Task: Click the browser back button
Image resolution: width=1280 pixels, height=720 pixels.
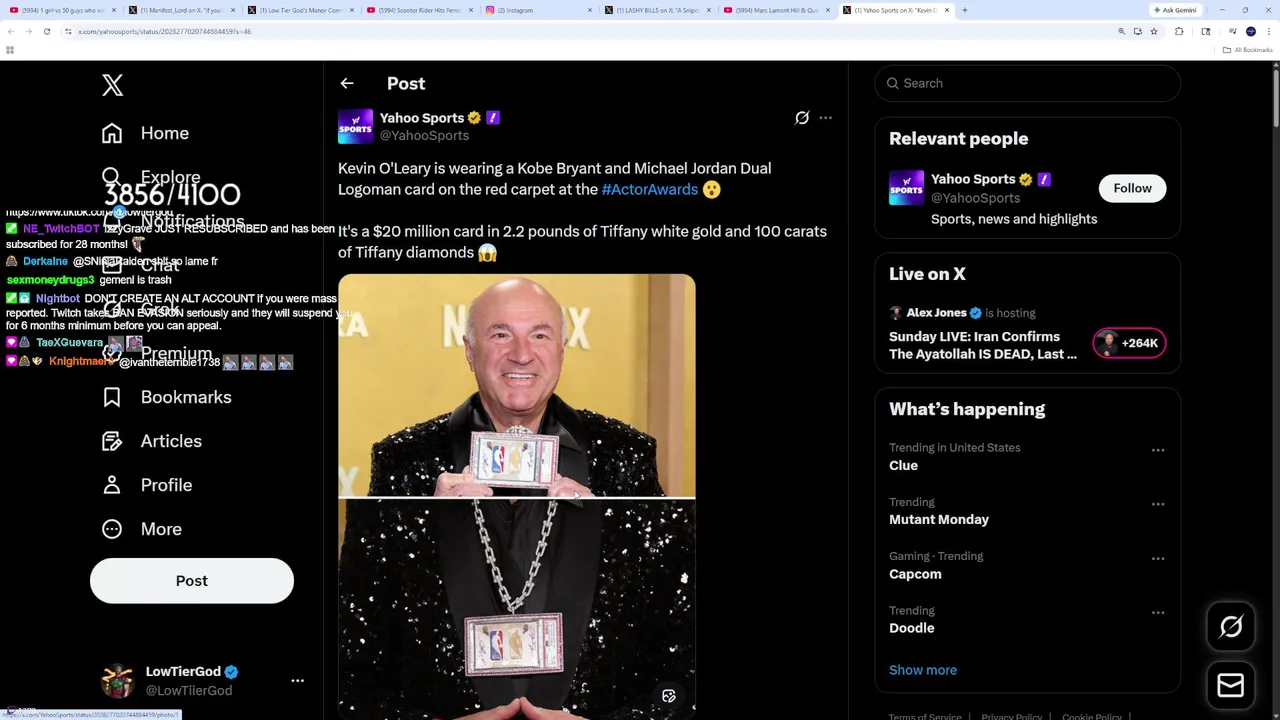Action: pos(10,31)
